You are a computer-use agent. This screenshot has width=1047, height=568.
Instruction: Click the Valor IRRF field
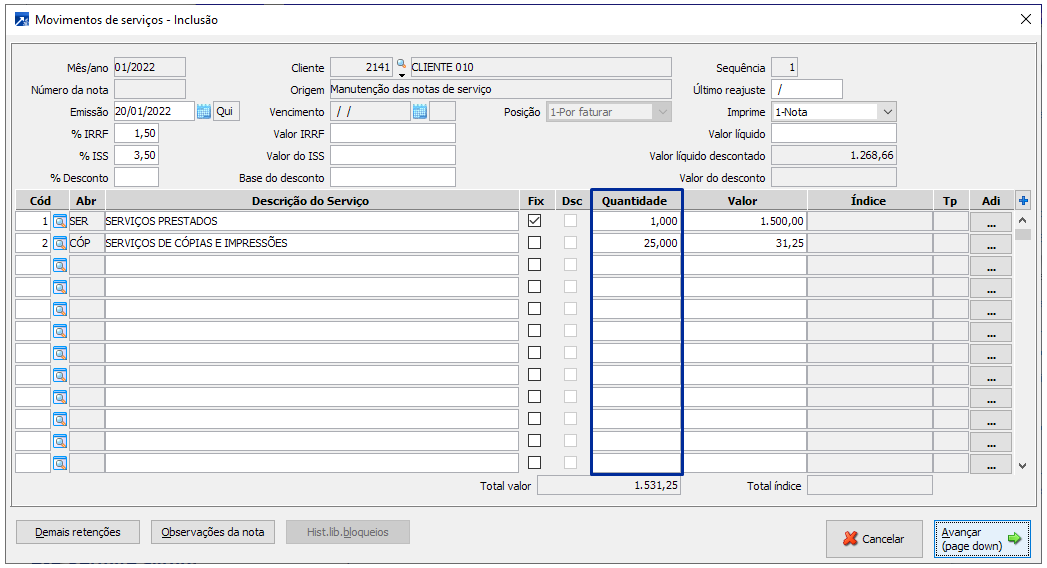coord(393,133)
